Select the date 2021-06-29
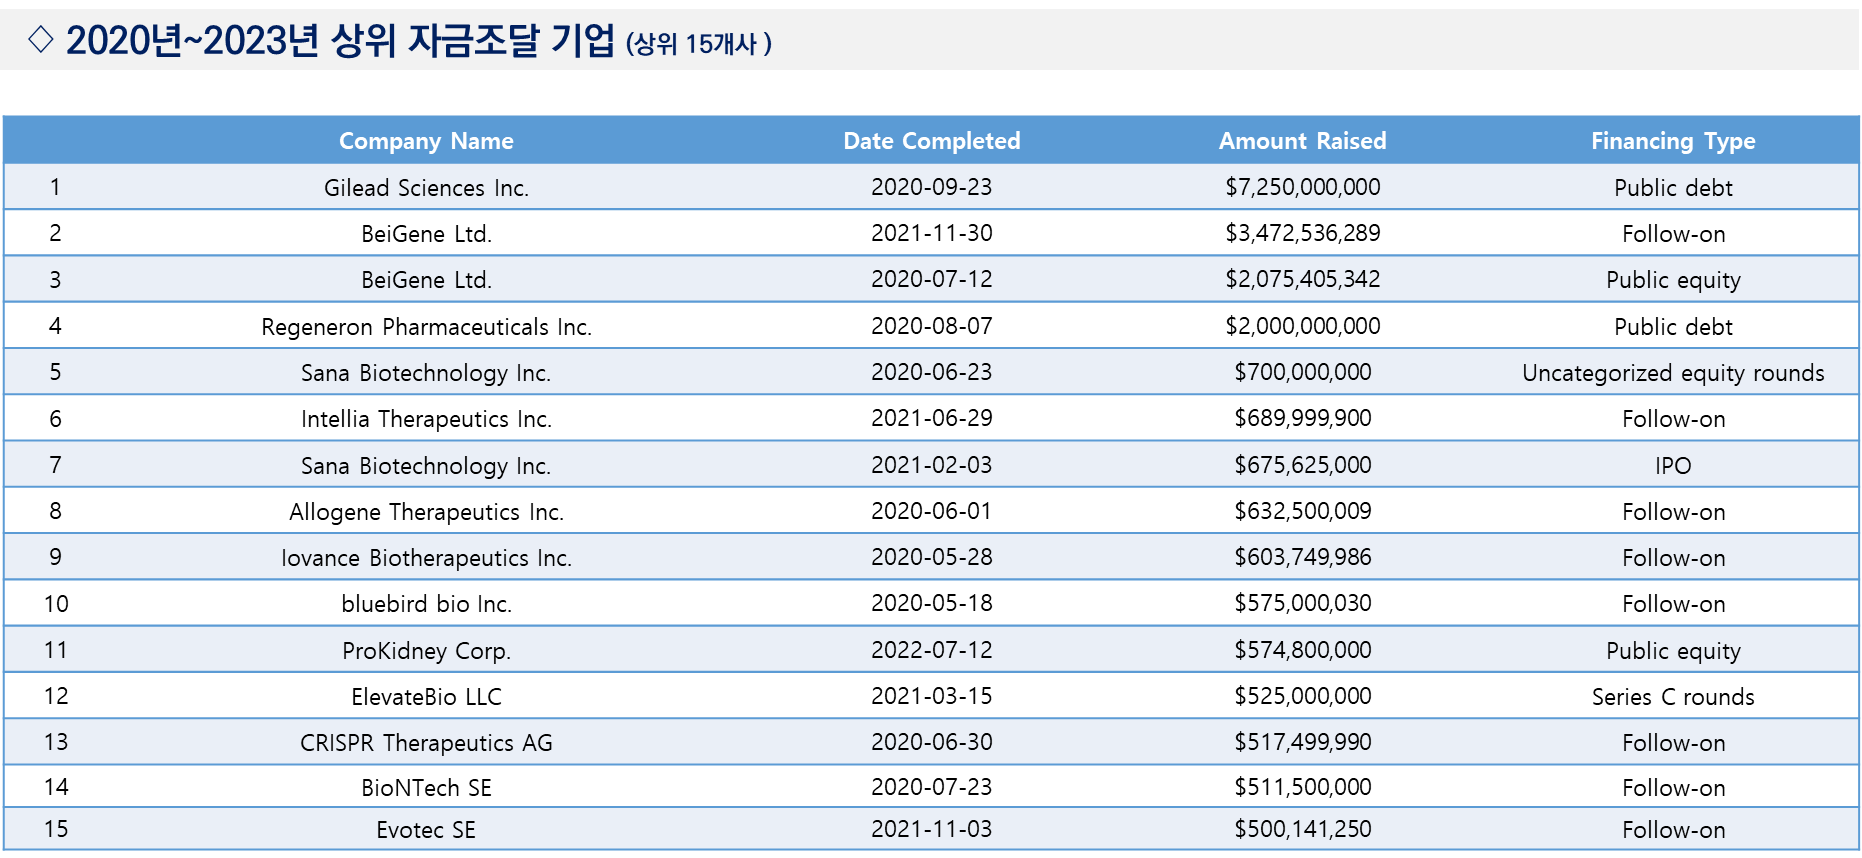Image resolution: width=1862 pixels, height=858 pixels. point(932,418)
